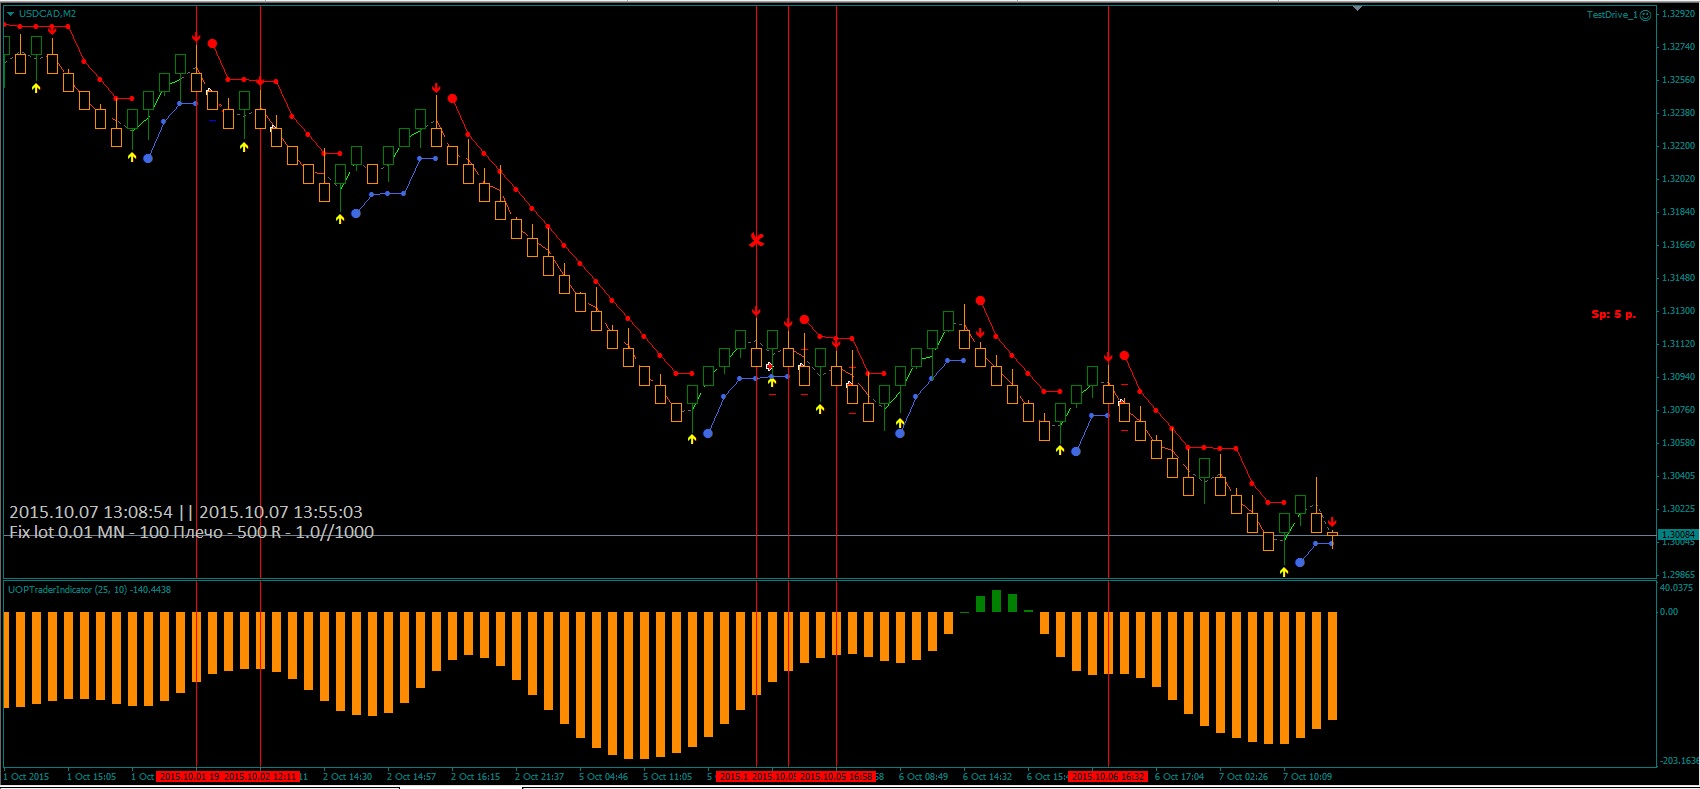Viewport: 1700px width, 789px height.
Task: Click the '6 Oct 14:32' time axis label
Action: click(x=988, y=776)
